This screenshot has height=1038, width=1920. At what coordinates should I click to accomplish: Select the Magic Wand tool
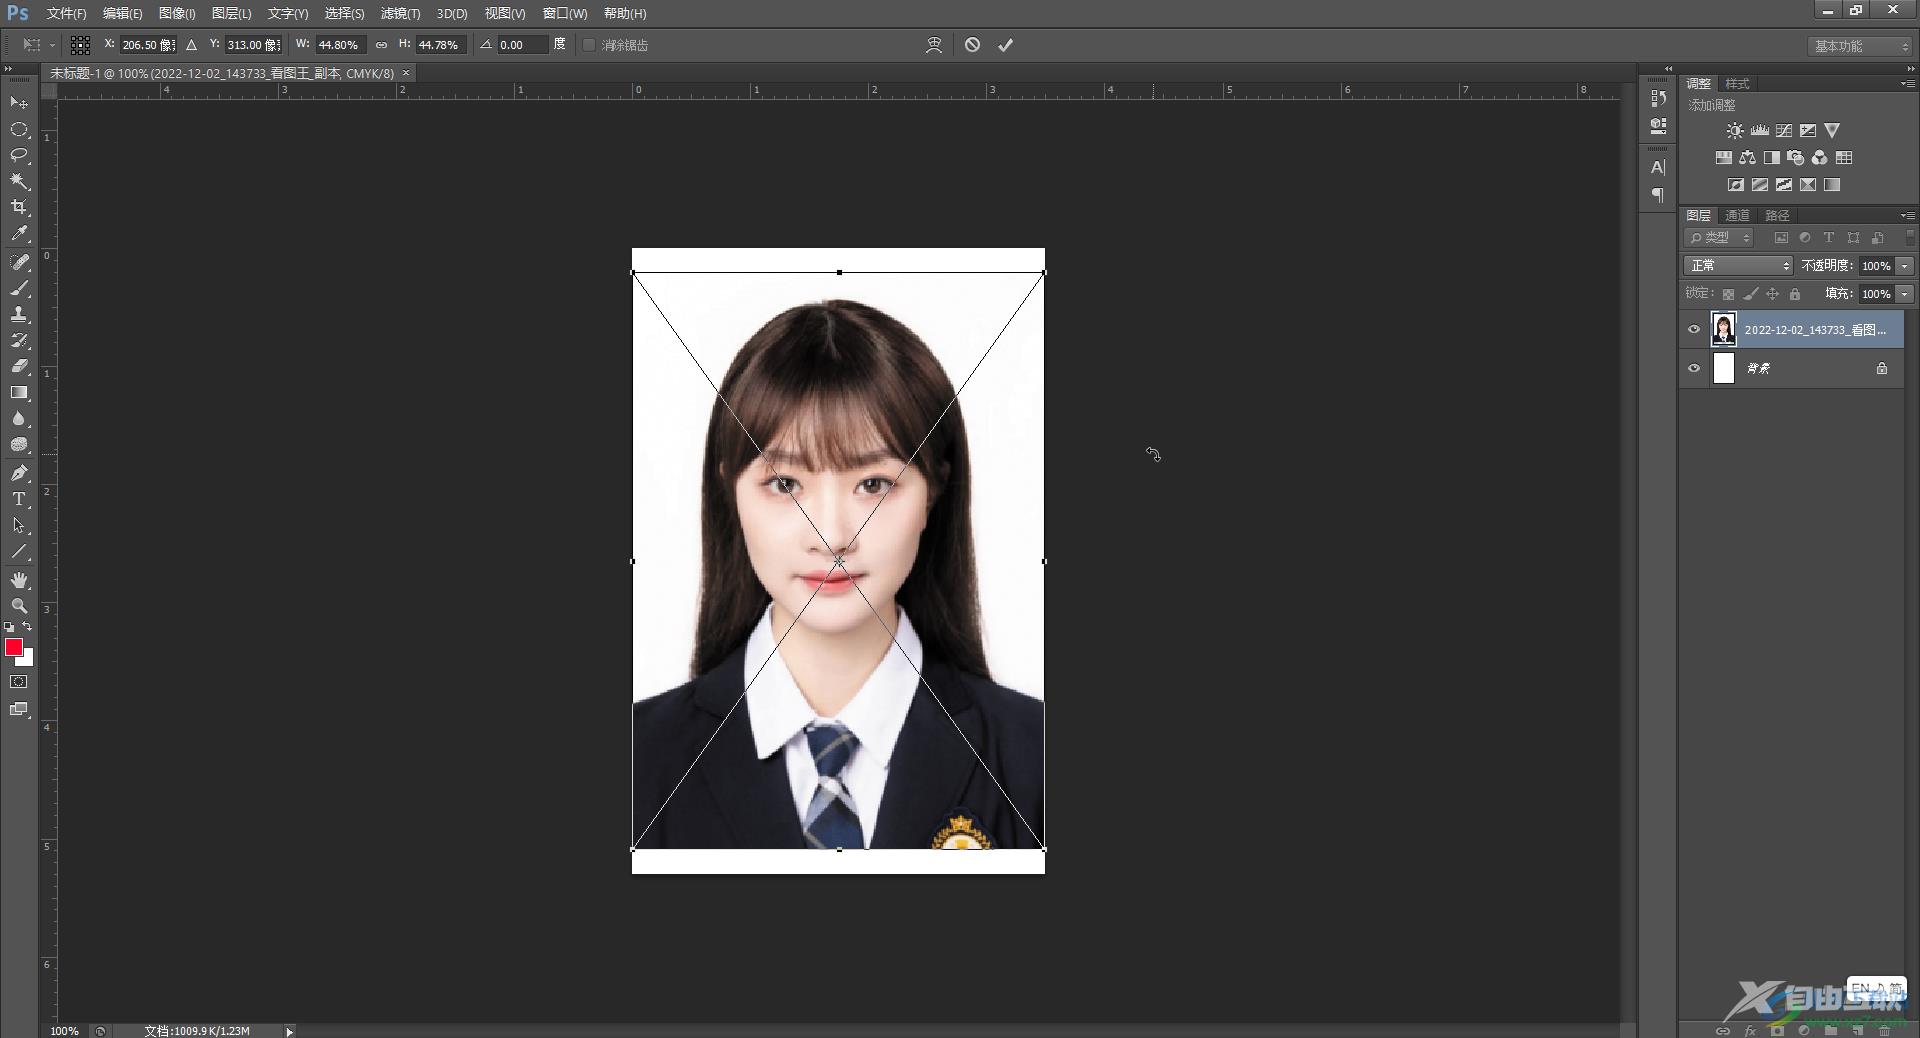[x=19, y=181]
